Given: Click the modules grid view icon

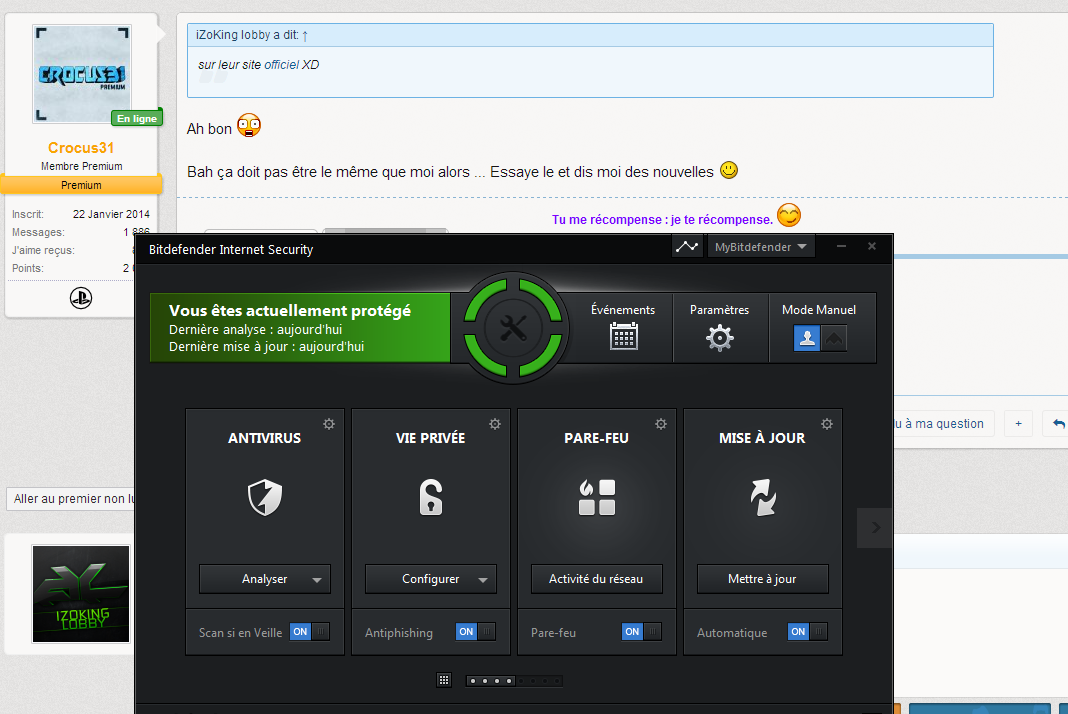Looking at the screenshot, I should pos(443,680).
